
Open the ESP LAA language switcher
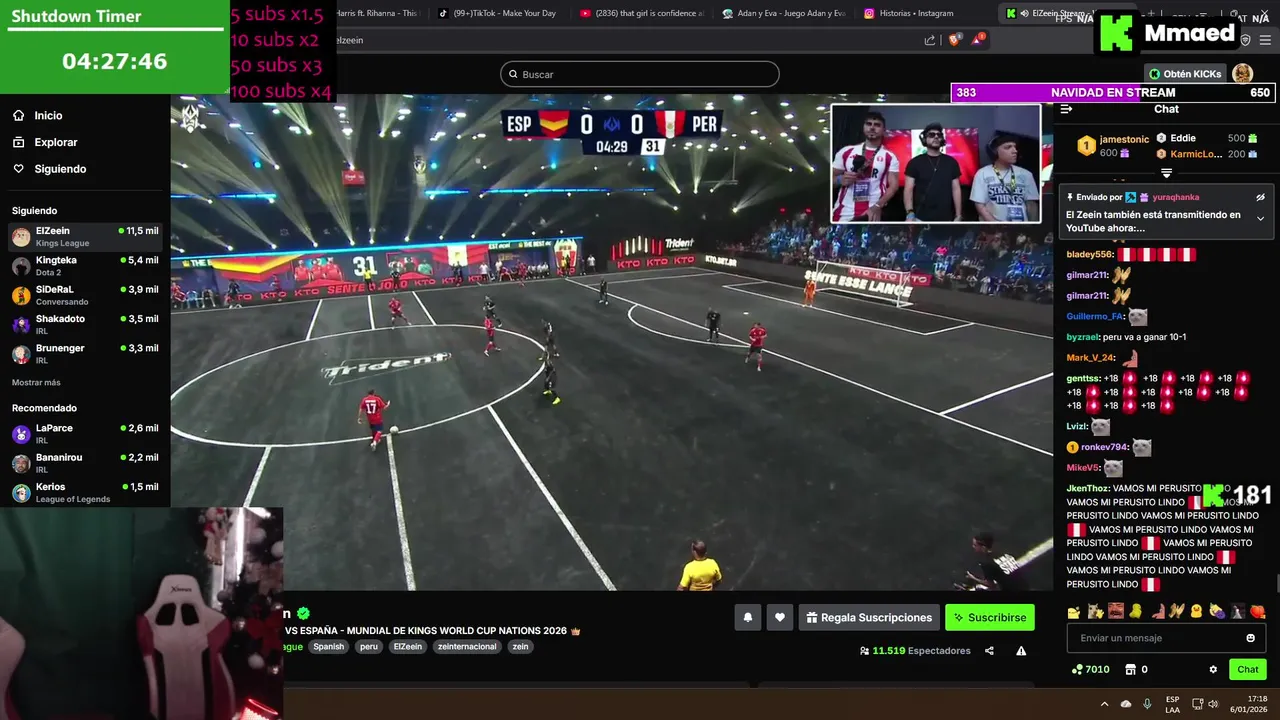tap(1172, 704)
